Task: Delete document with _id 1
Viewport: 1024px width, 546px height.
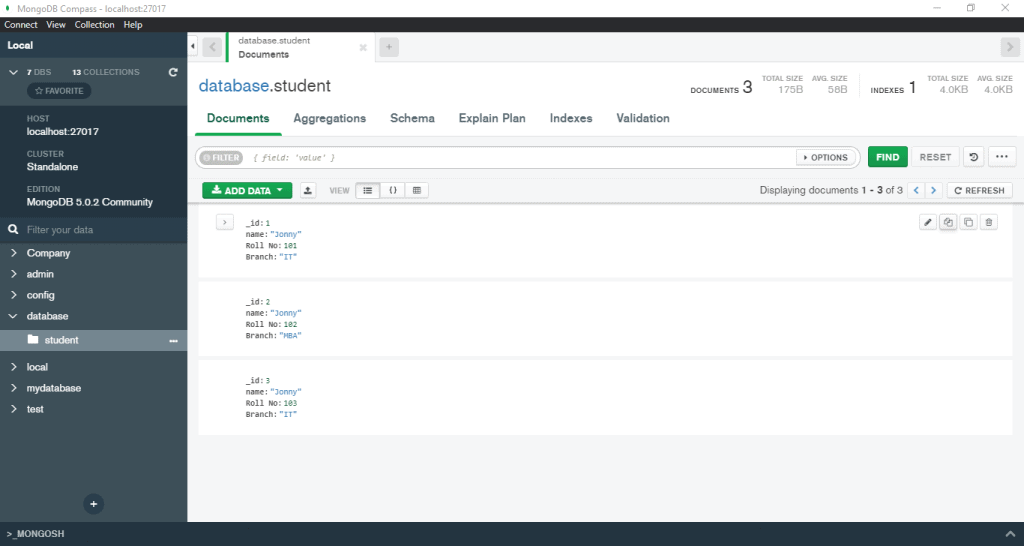Action: coord(989,222)
